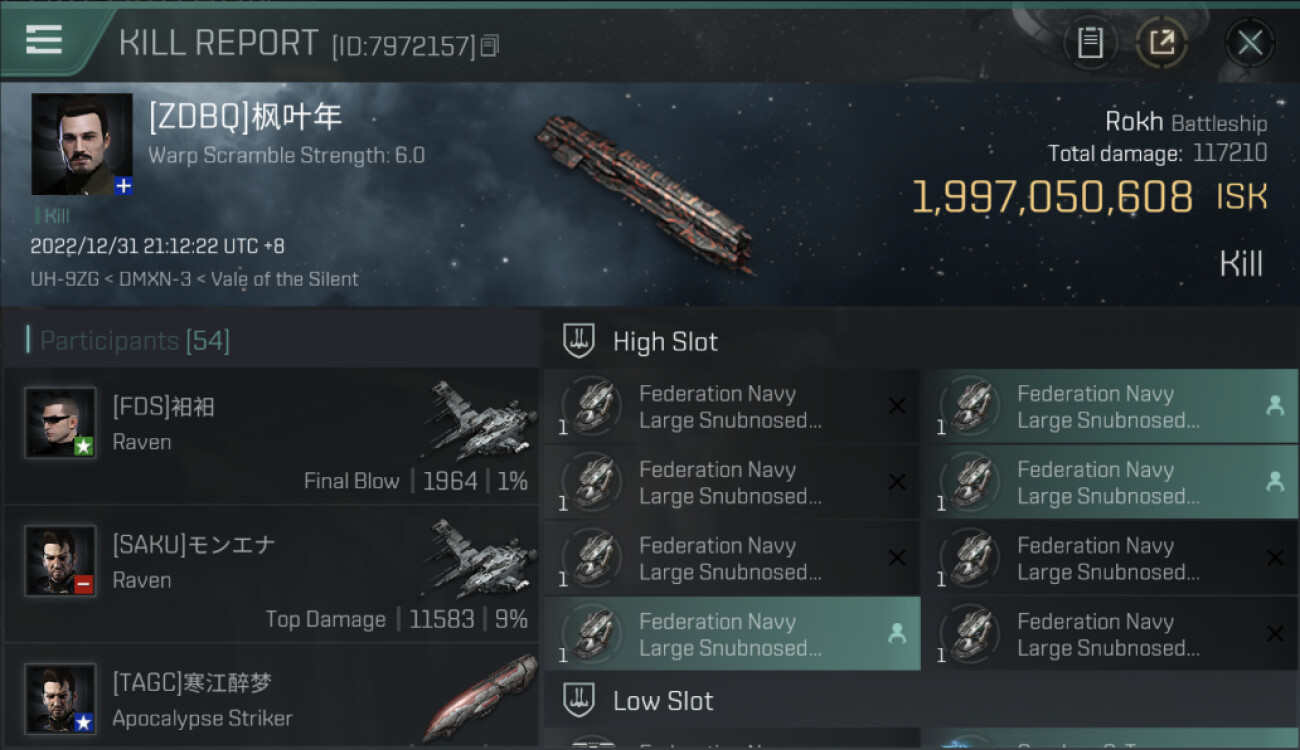1300x750 pixels.
Task: Toggle X mark on first left-column module
Action: click(x=897, y=406)
